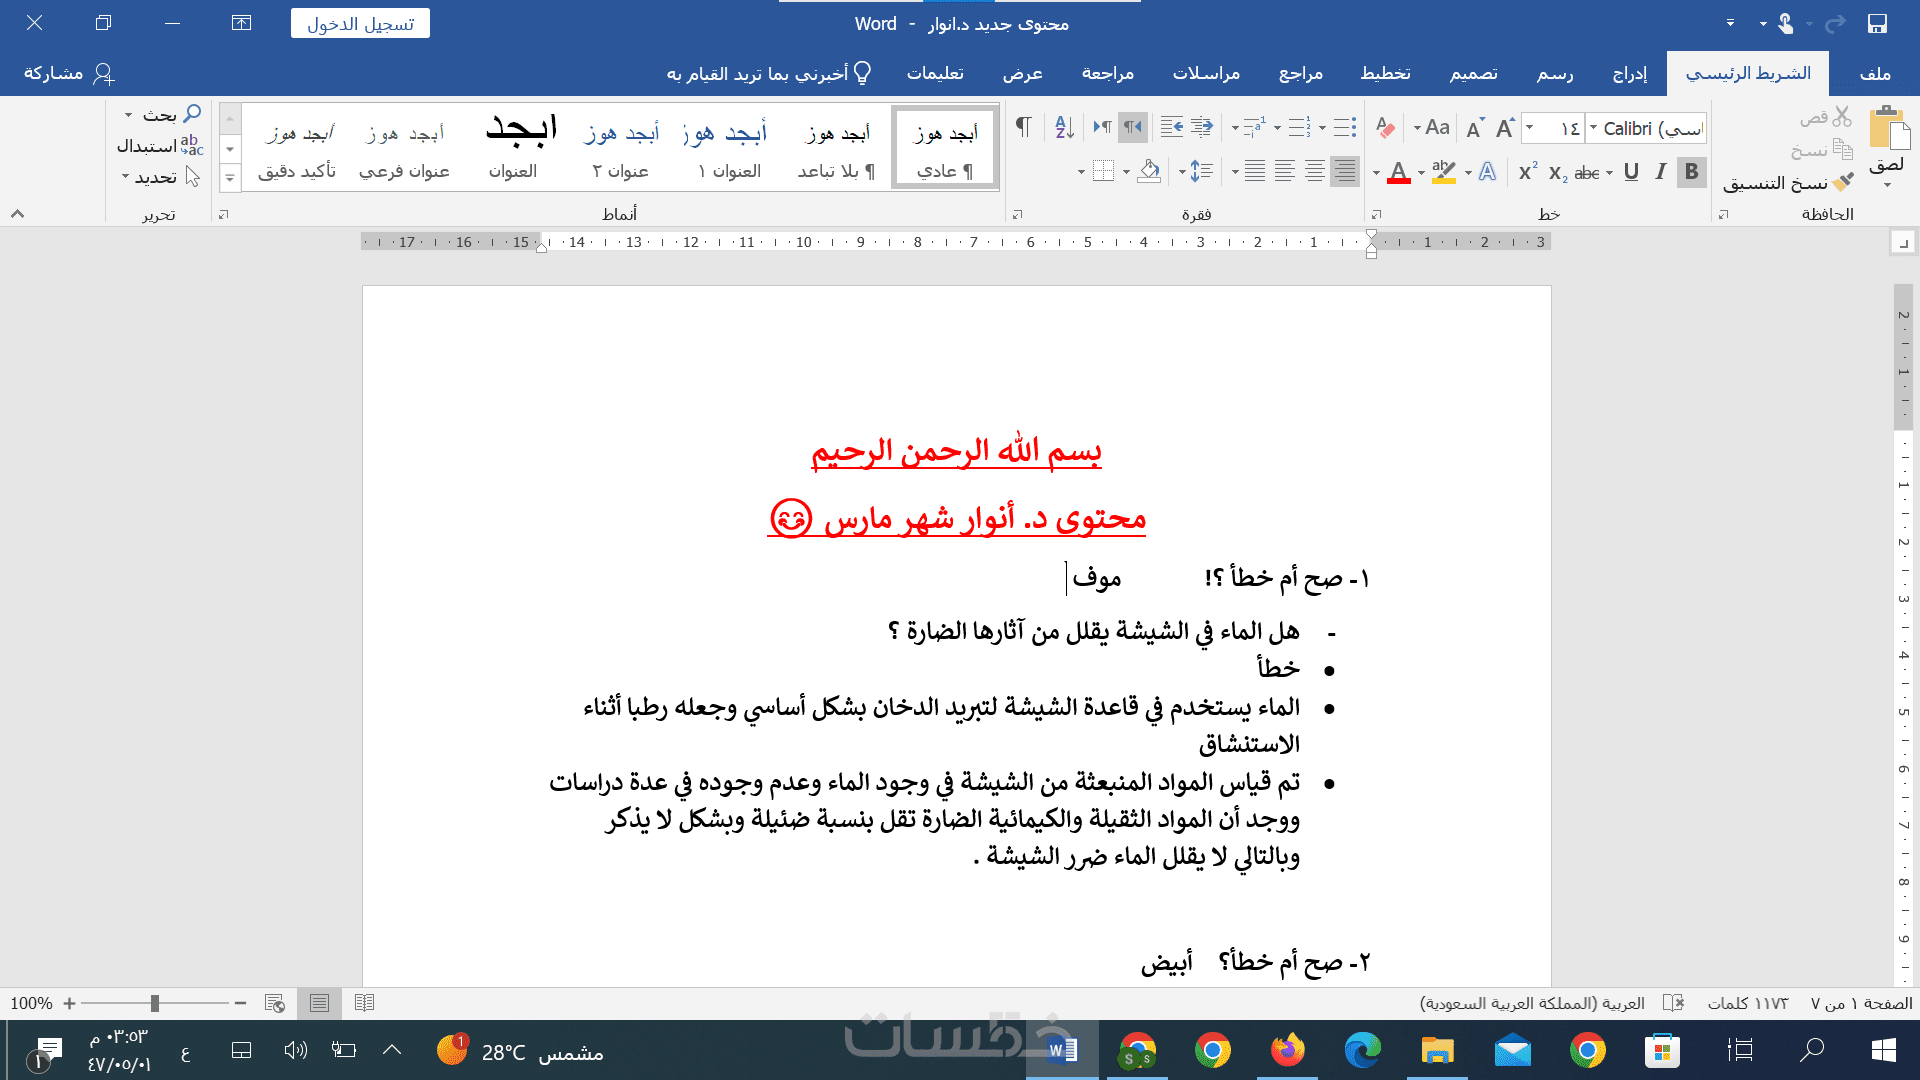The height and width of the screenshot is (1080, 1920).
Task: Toggle Italic formatting button
Action: (x=1661, y=172)
